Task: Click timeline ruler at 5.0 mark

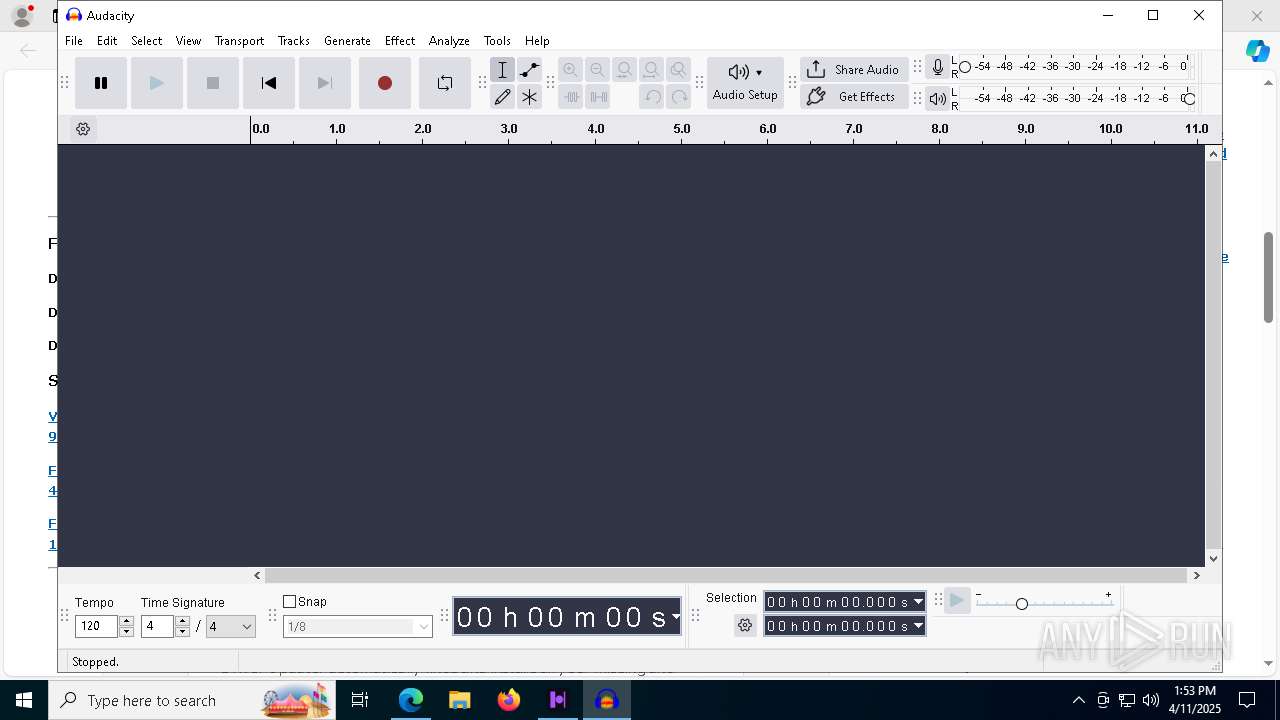Action: click(682, 129)
